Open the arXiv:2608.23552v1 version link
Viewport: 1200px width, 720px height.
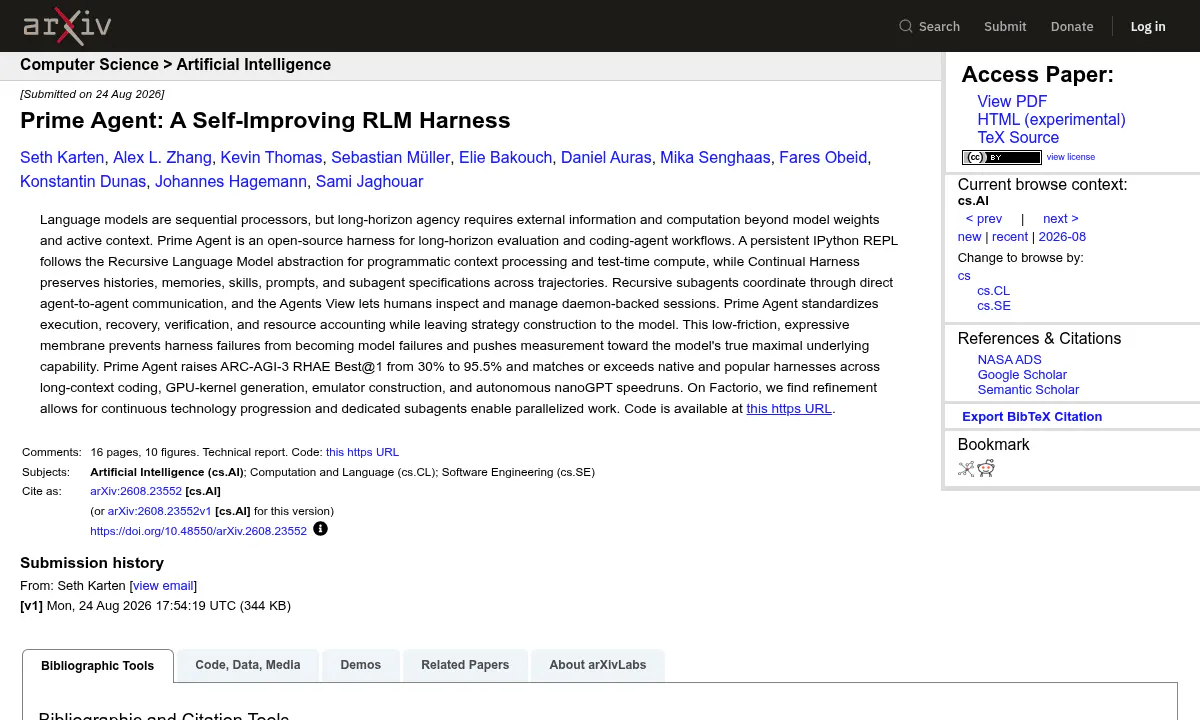160,511
